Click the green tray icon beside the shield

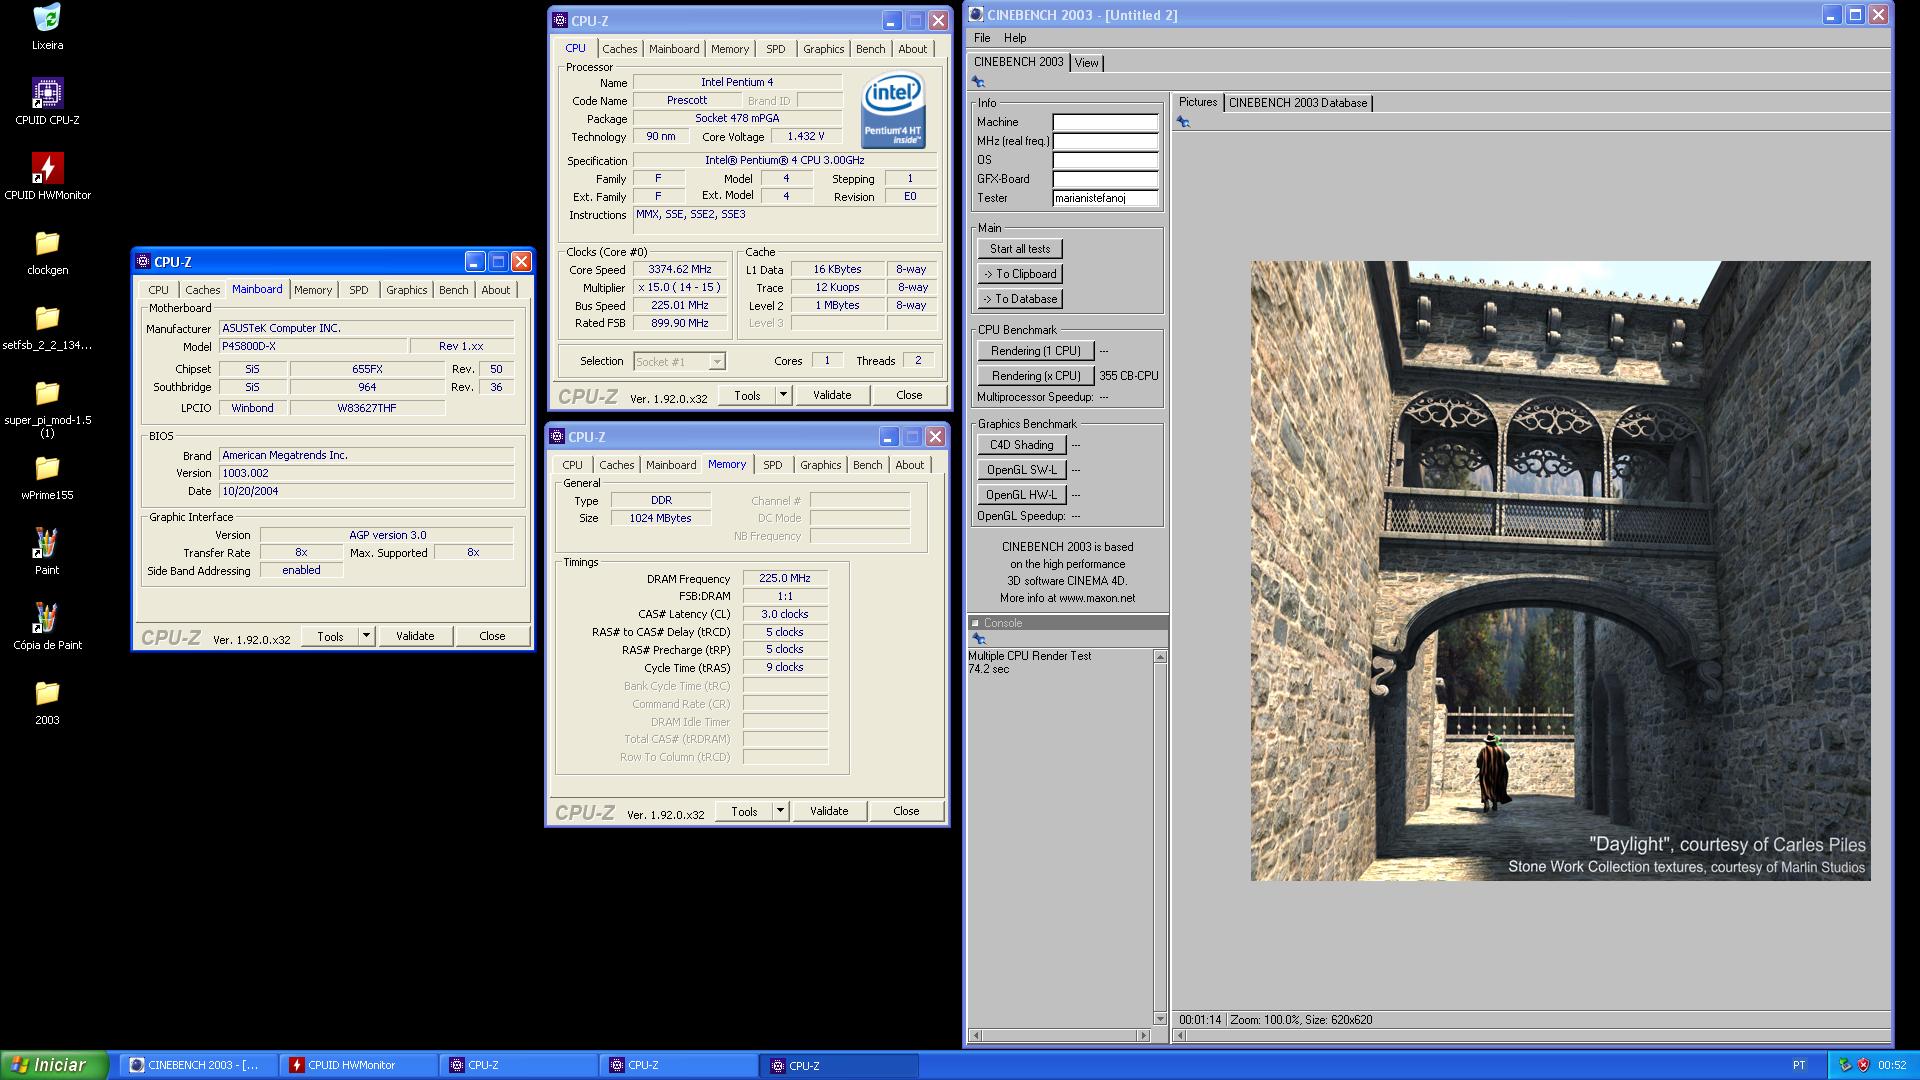[x=1845, y=1065]
